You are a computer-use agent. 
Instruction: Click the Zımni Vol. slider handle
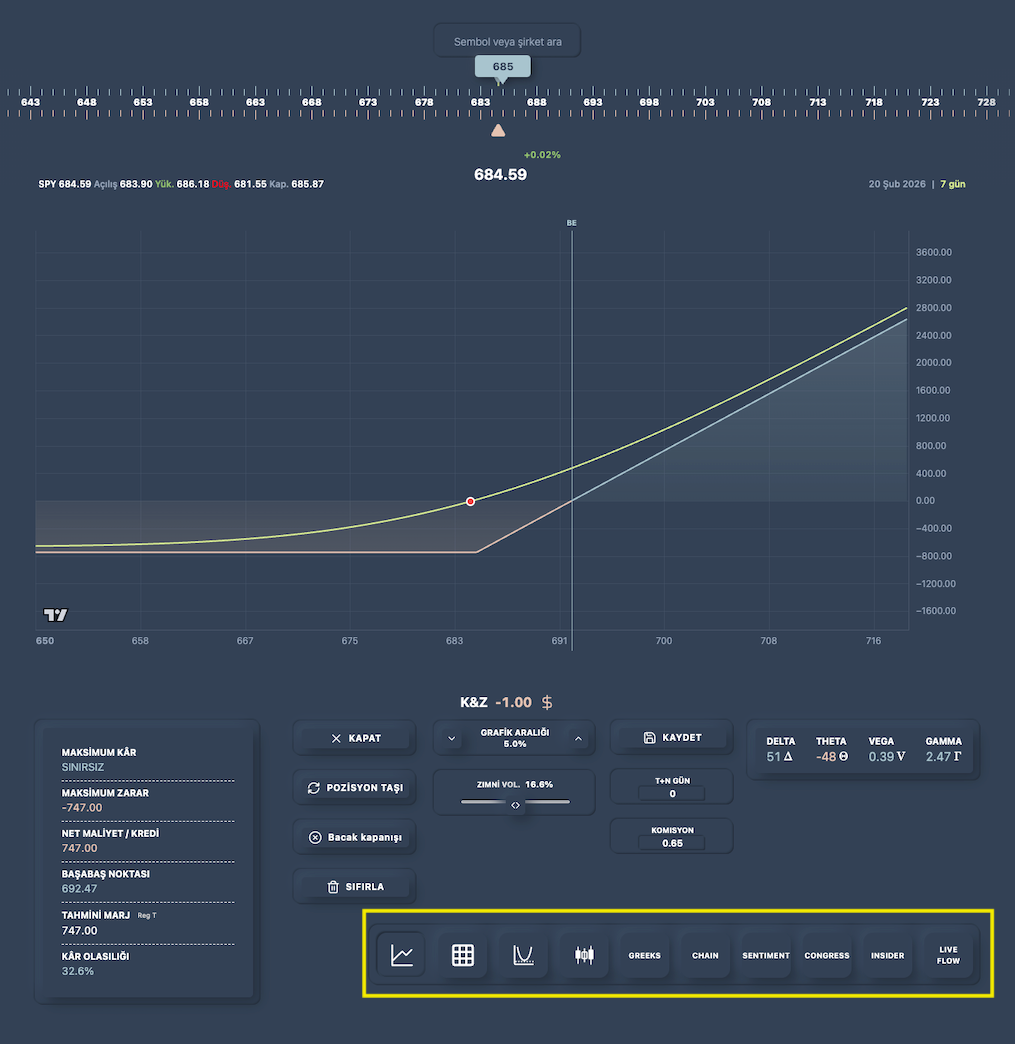515,803
